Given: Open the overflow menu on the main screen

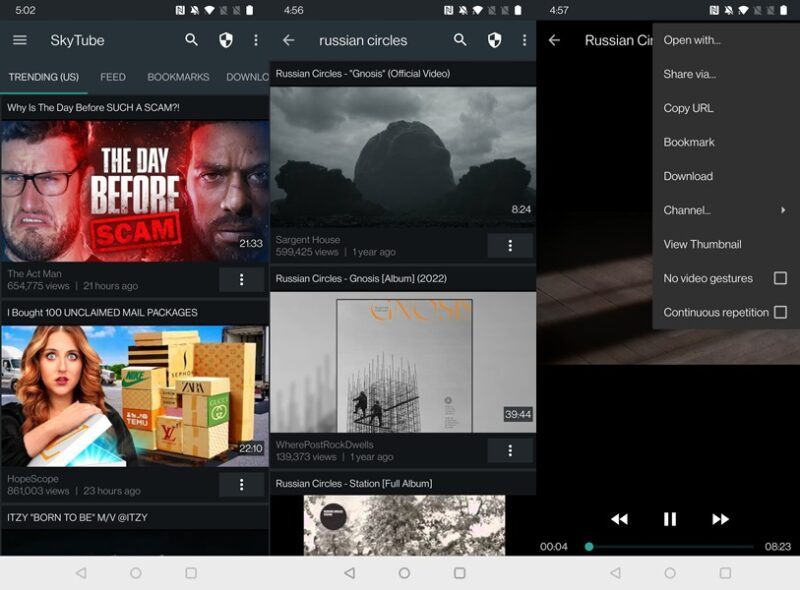Looking at the screenshot, I should click(x=256, y=41).
